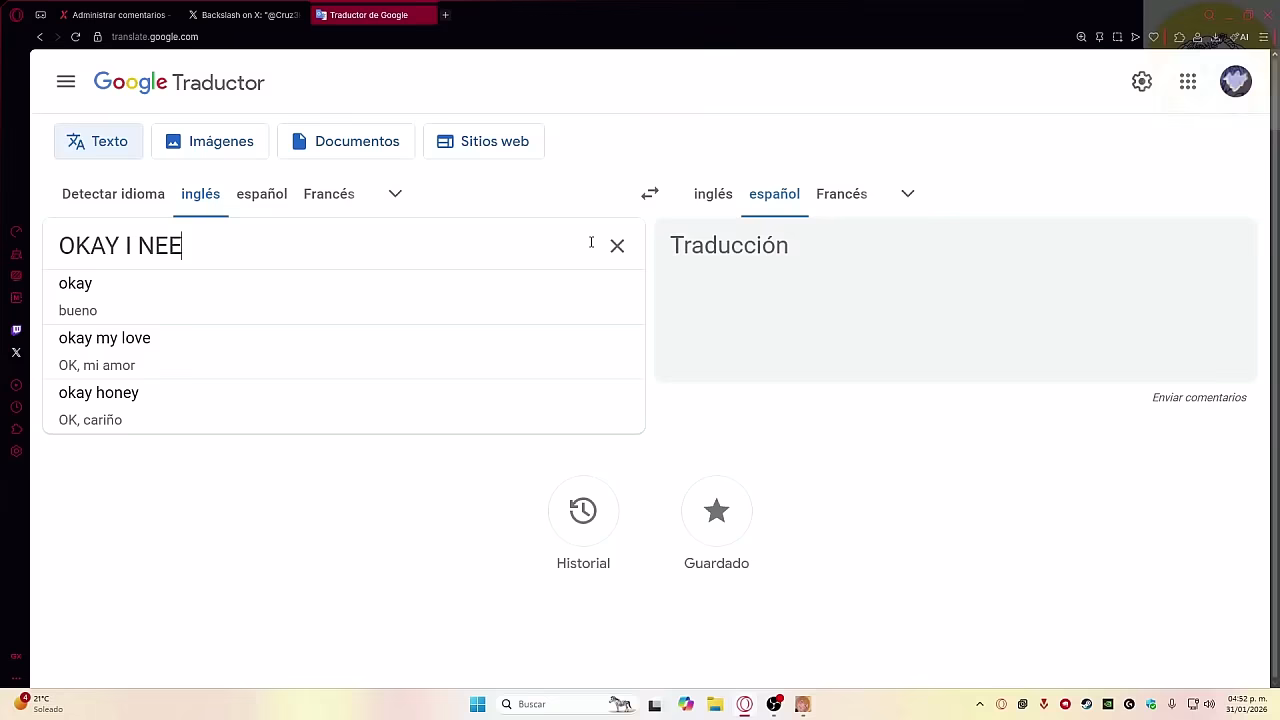This screenshot has width=1280, height=720.
Task: Select español as the source language
Action: (261, 194)
